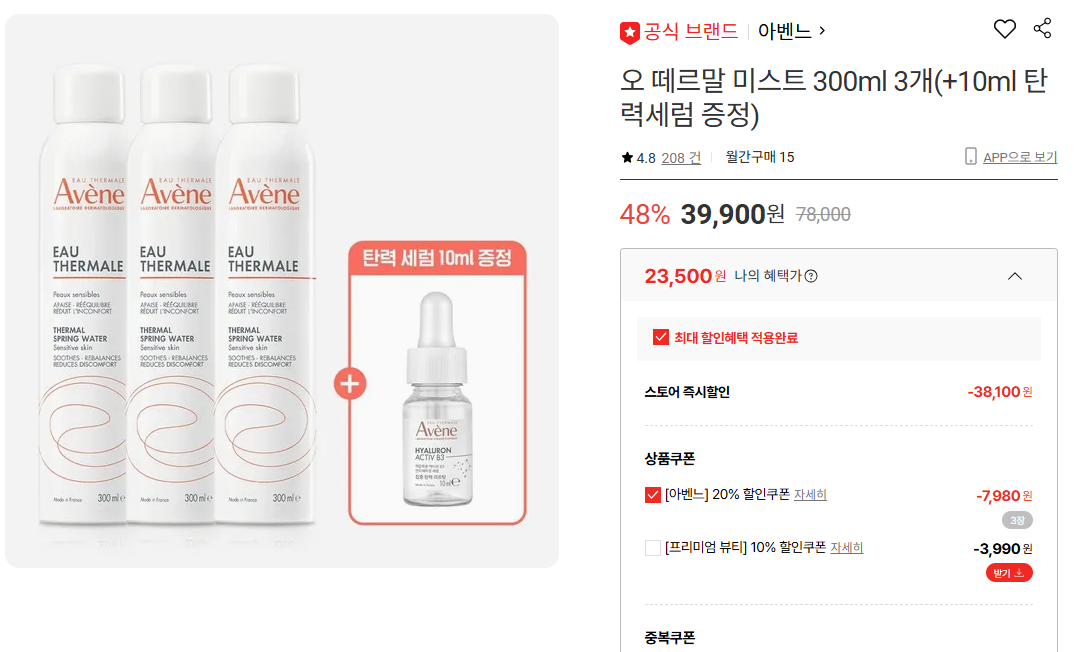Click the red official brand star badge
1088x652 pixels.
(x=629, y=33)
